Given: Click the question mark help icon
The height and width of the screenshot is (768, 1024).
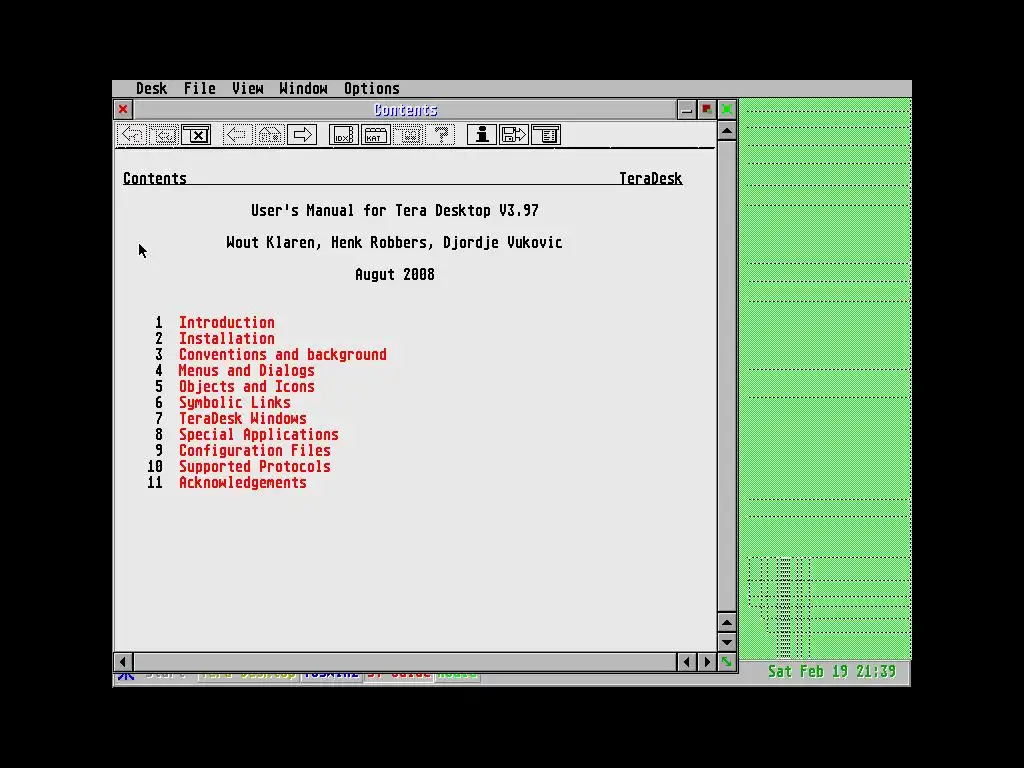Looking at the screenshot, I should [x=441, y=135].
